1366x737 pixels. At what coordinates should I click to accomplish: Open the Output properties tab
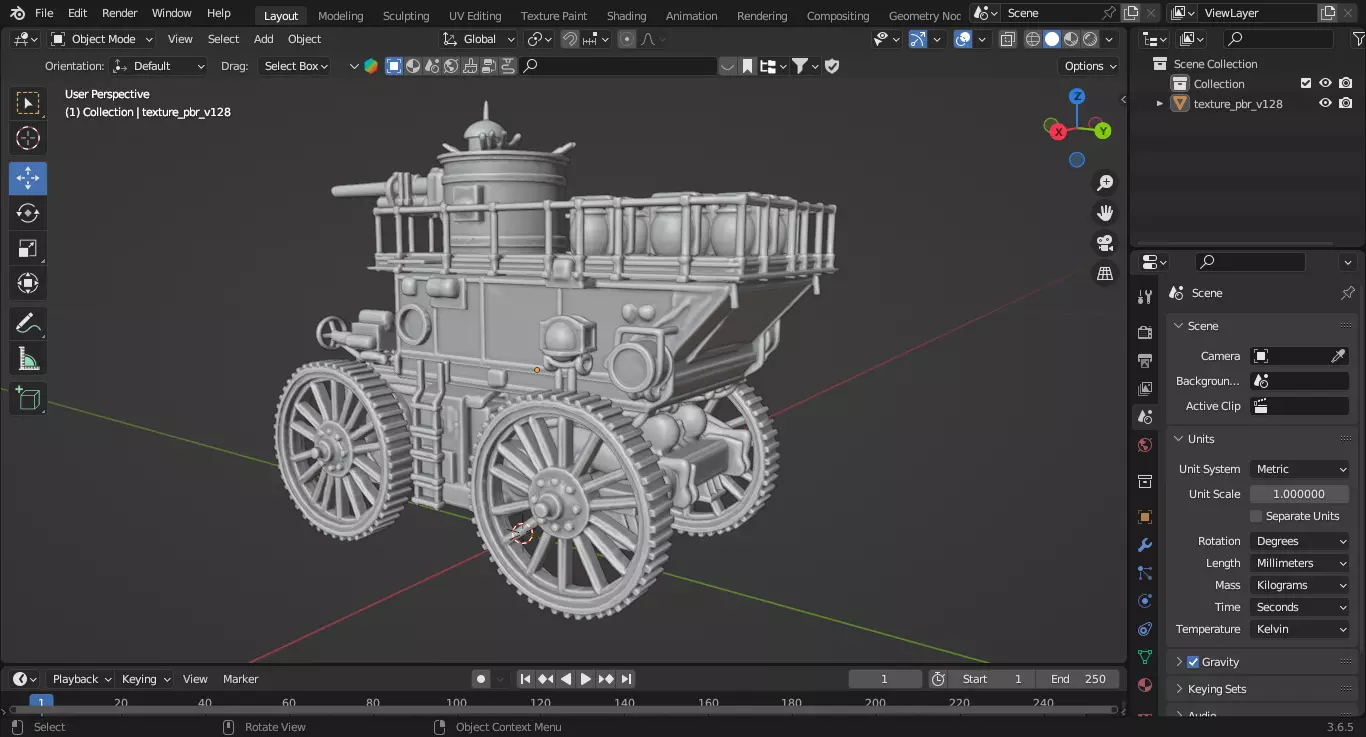tap(1145, 360)
